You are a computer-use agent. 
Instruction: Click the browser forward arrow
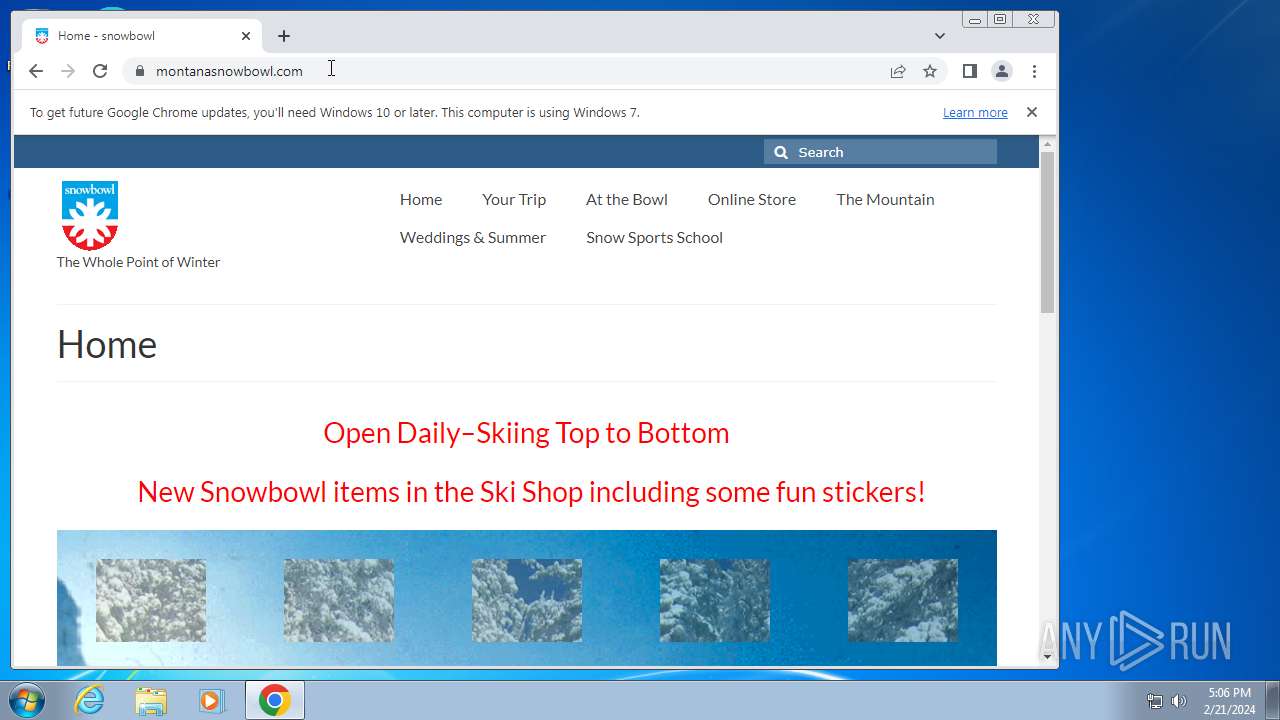pyautogui.click(x=68, y=71)
